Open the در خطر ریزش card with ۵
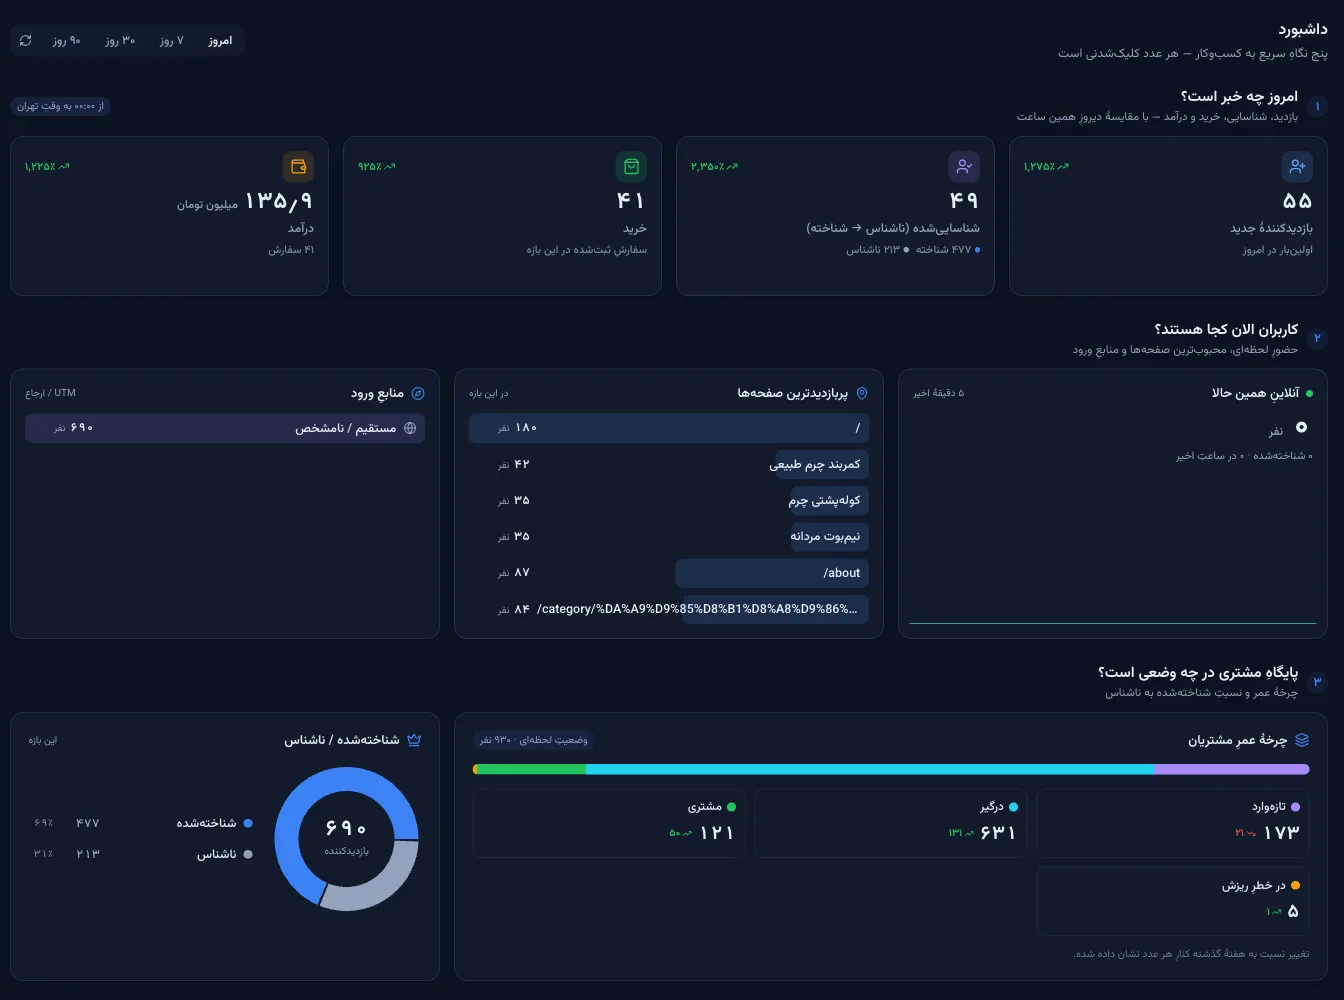The width and height of the screenshot is (1344, 1000). [x=1173, y=901]
